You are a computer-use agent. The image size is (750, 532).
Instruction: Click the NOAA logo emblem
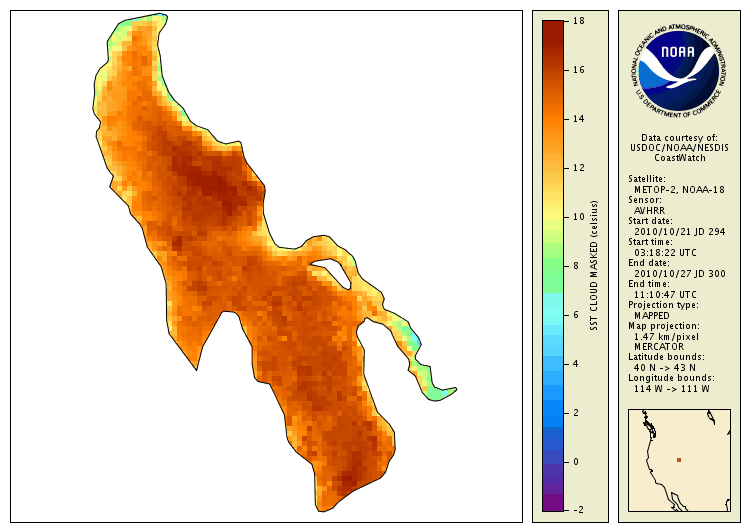tap(678, 71)
